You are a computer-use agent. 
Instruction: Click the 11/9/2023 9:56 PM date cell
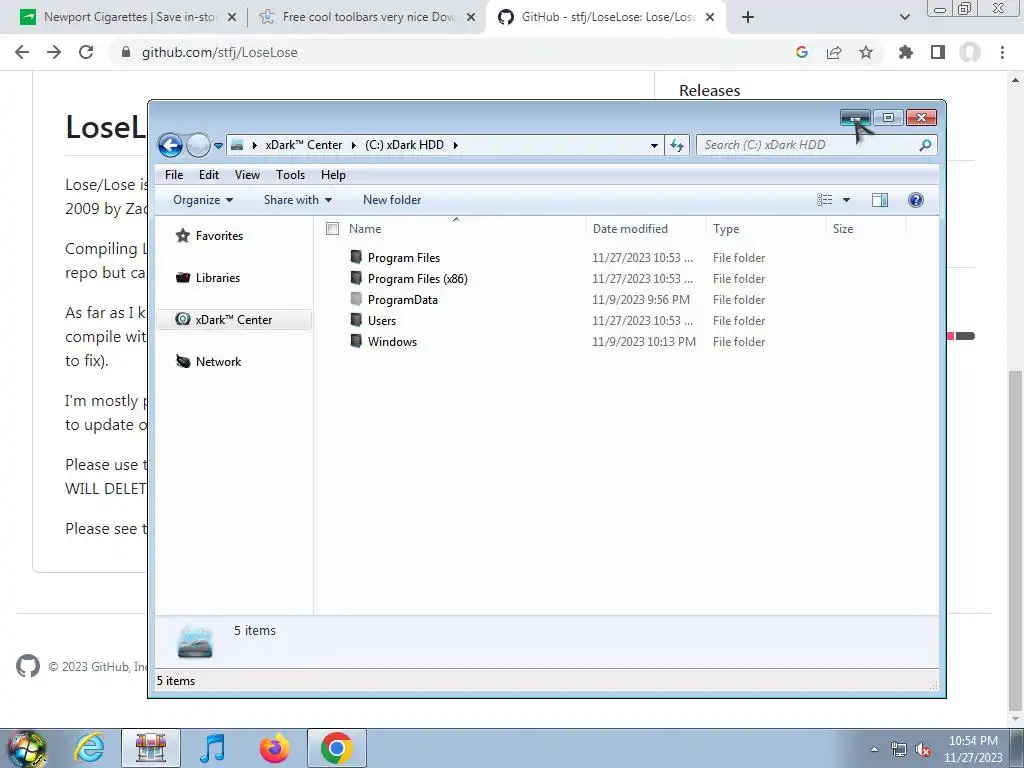click(x=641, y=300)
